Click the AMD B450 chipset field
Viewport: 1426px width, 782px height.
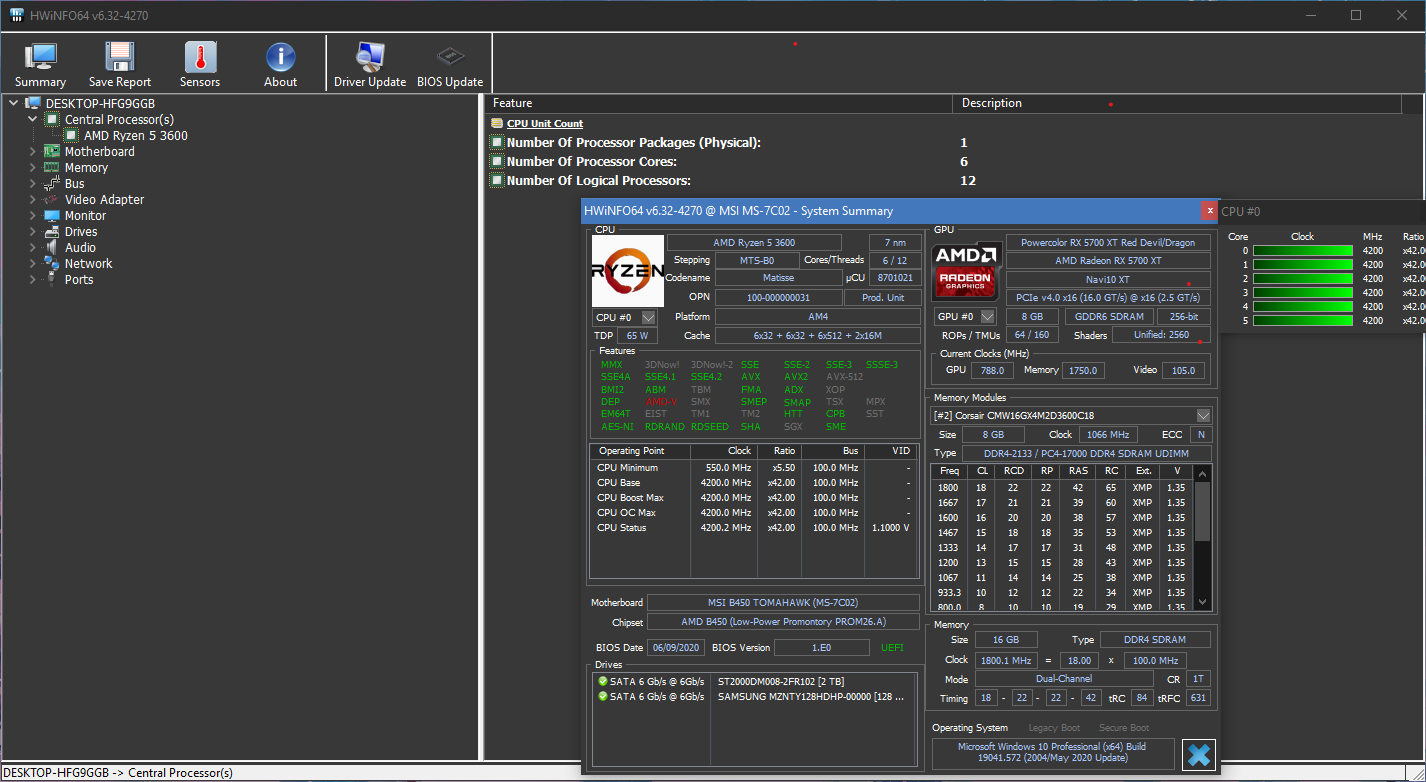coord(783,622)
